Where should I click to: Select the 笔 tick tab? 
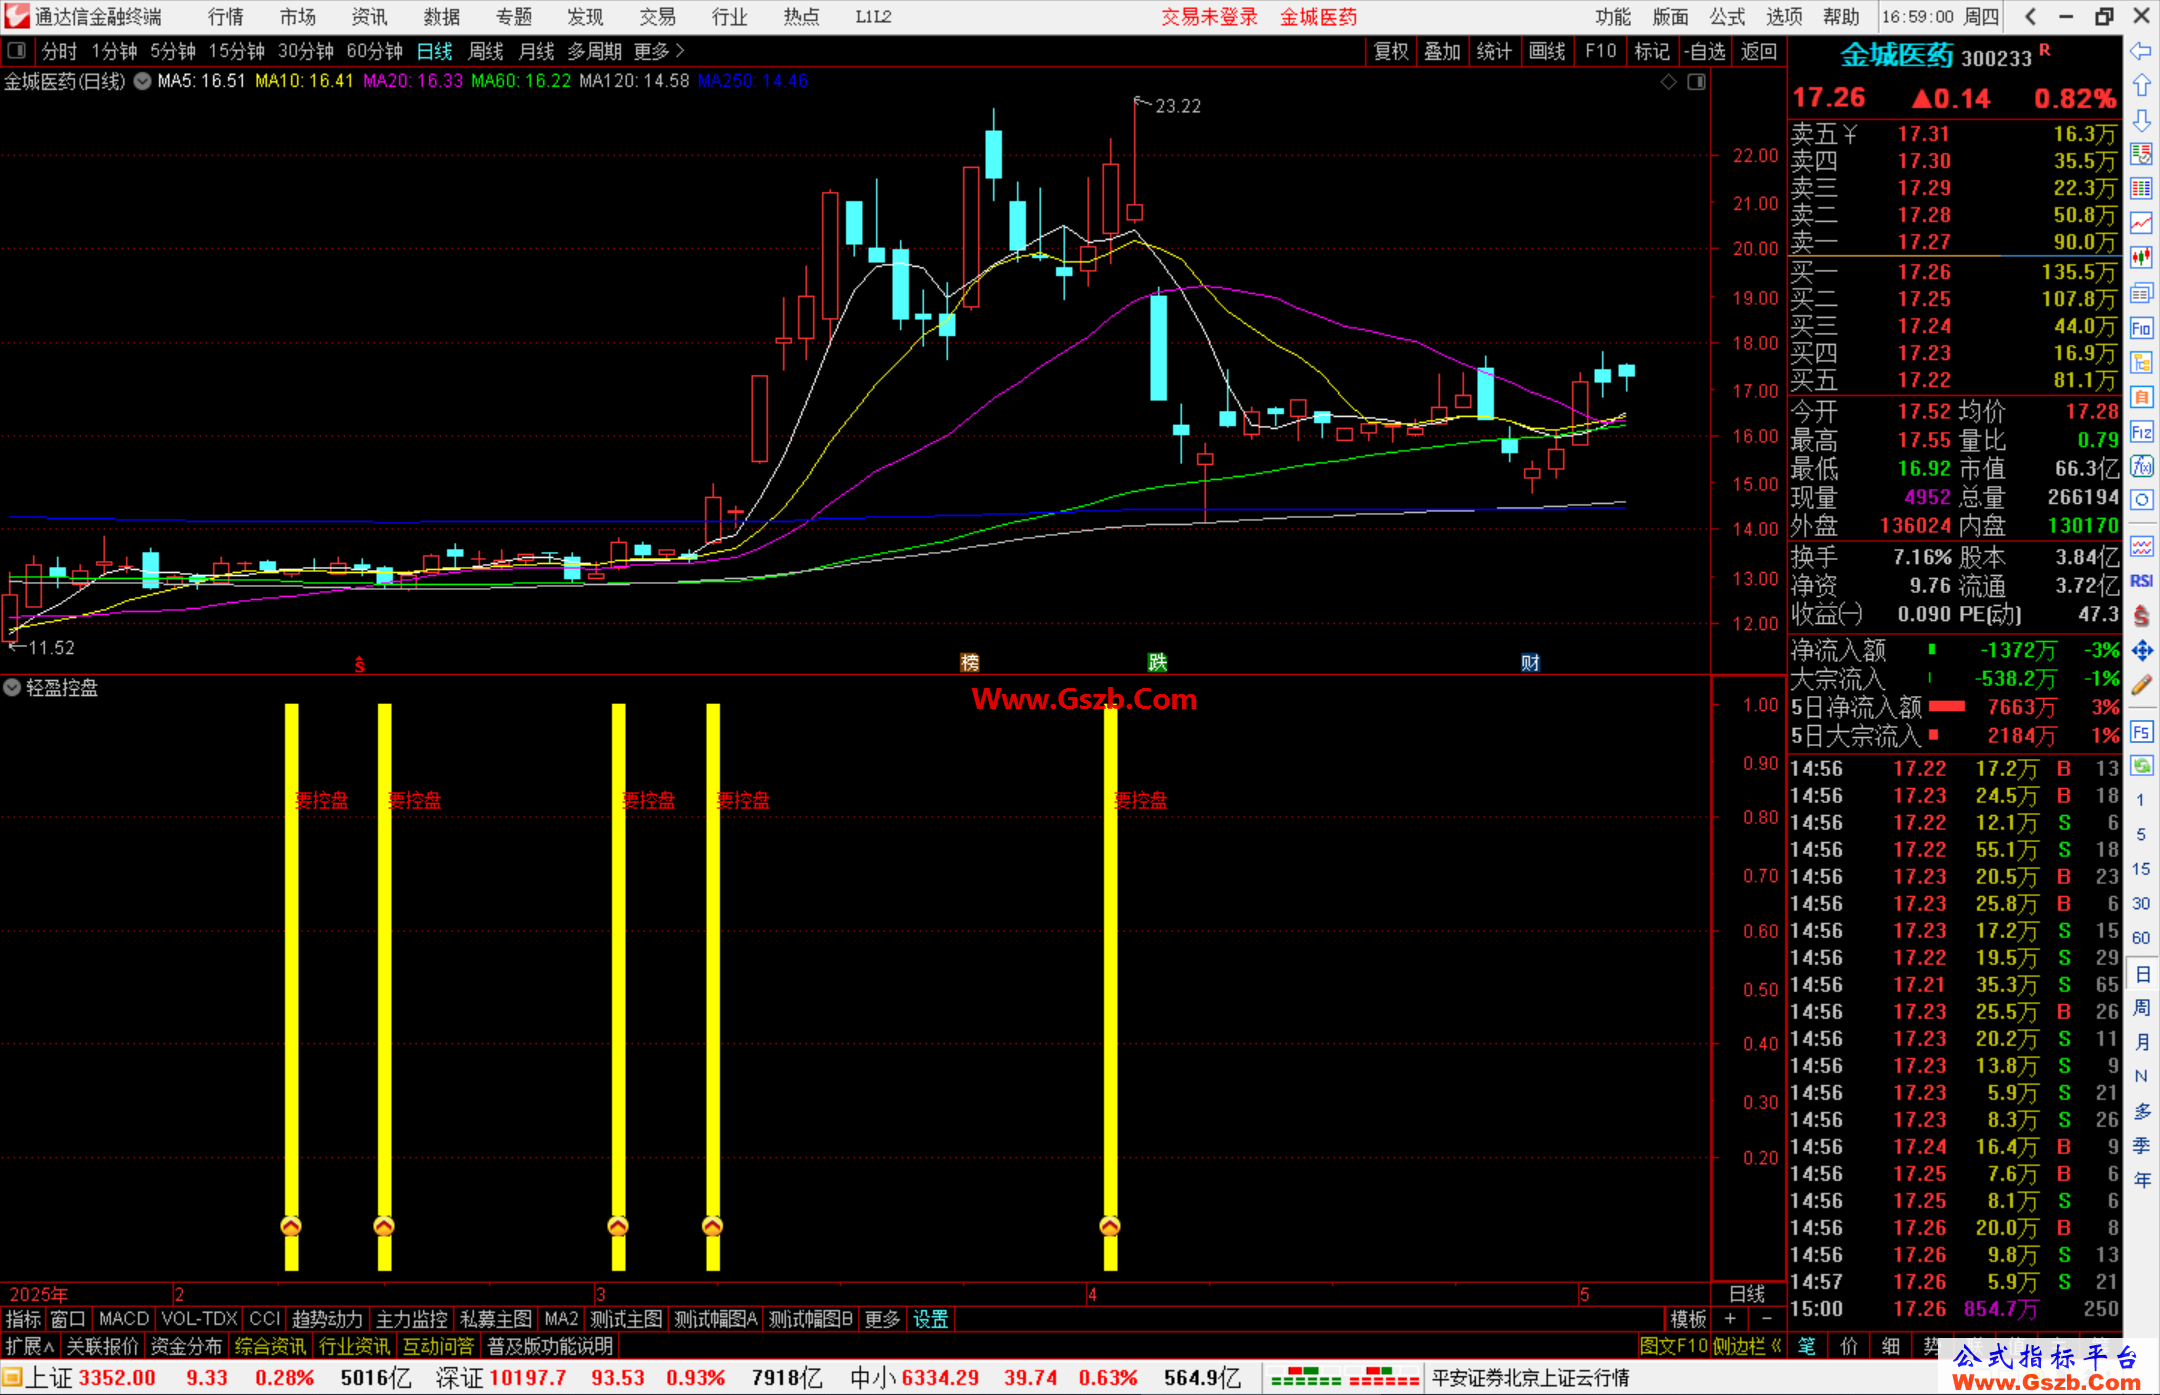(x=1806, y=1346)
